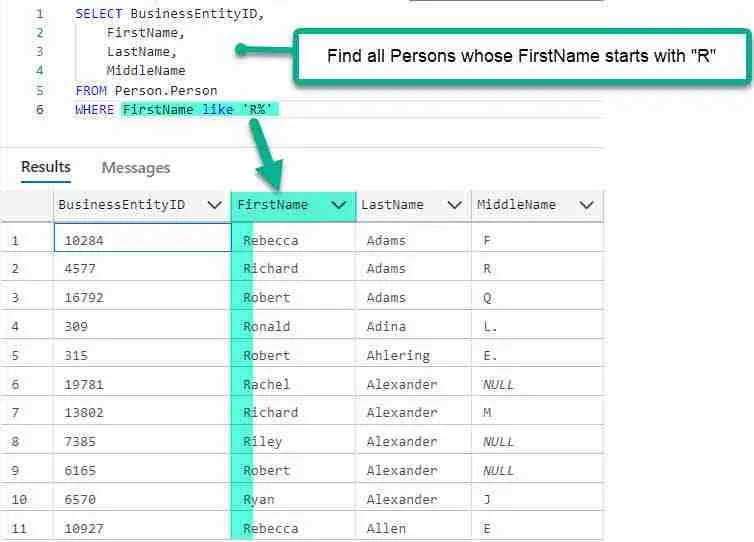Select the LastName column header
754x542 pixels.
tap(414, 206)
